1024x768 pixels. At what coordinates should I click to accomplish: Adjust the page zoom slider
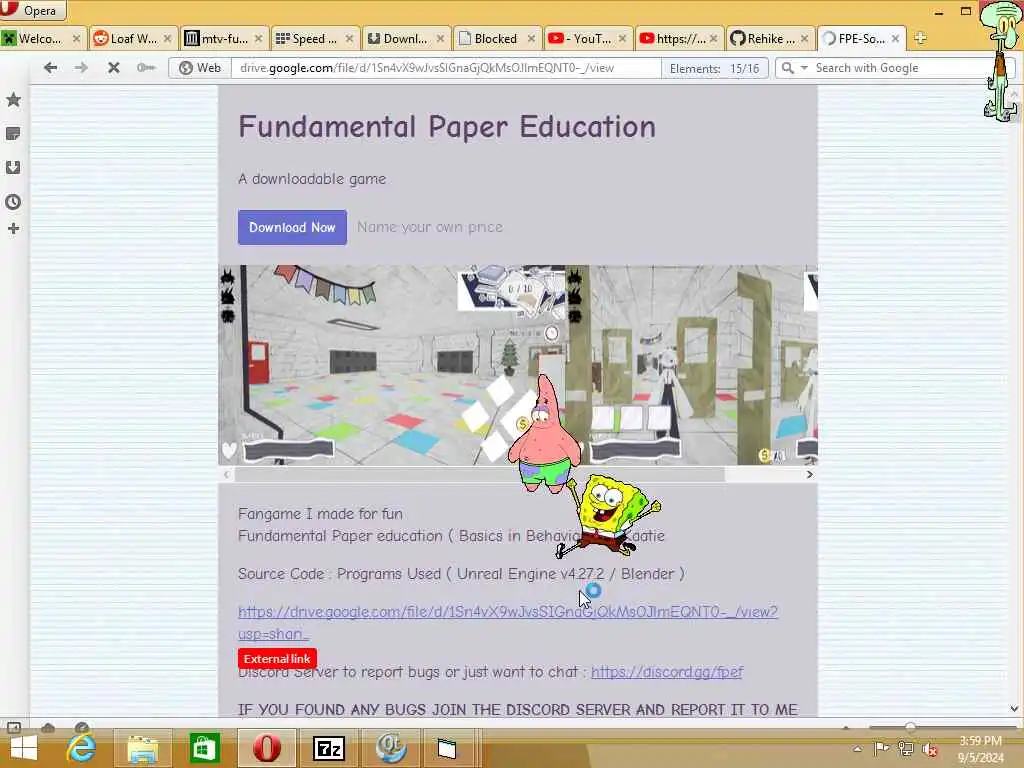click(x=910, y=727)
